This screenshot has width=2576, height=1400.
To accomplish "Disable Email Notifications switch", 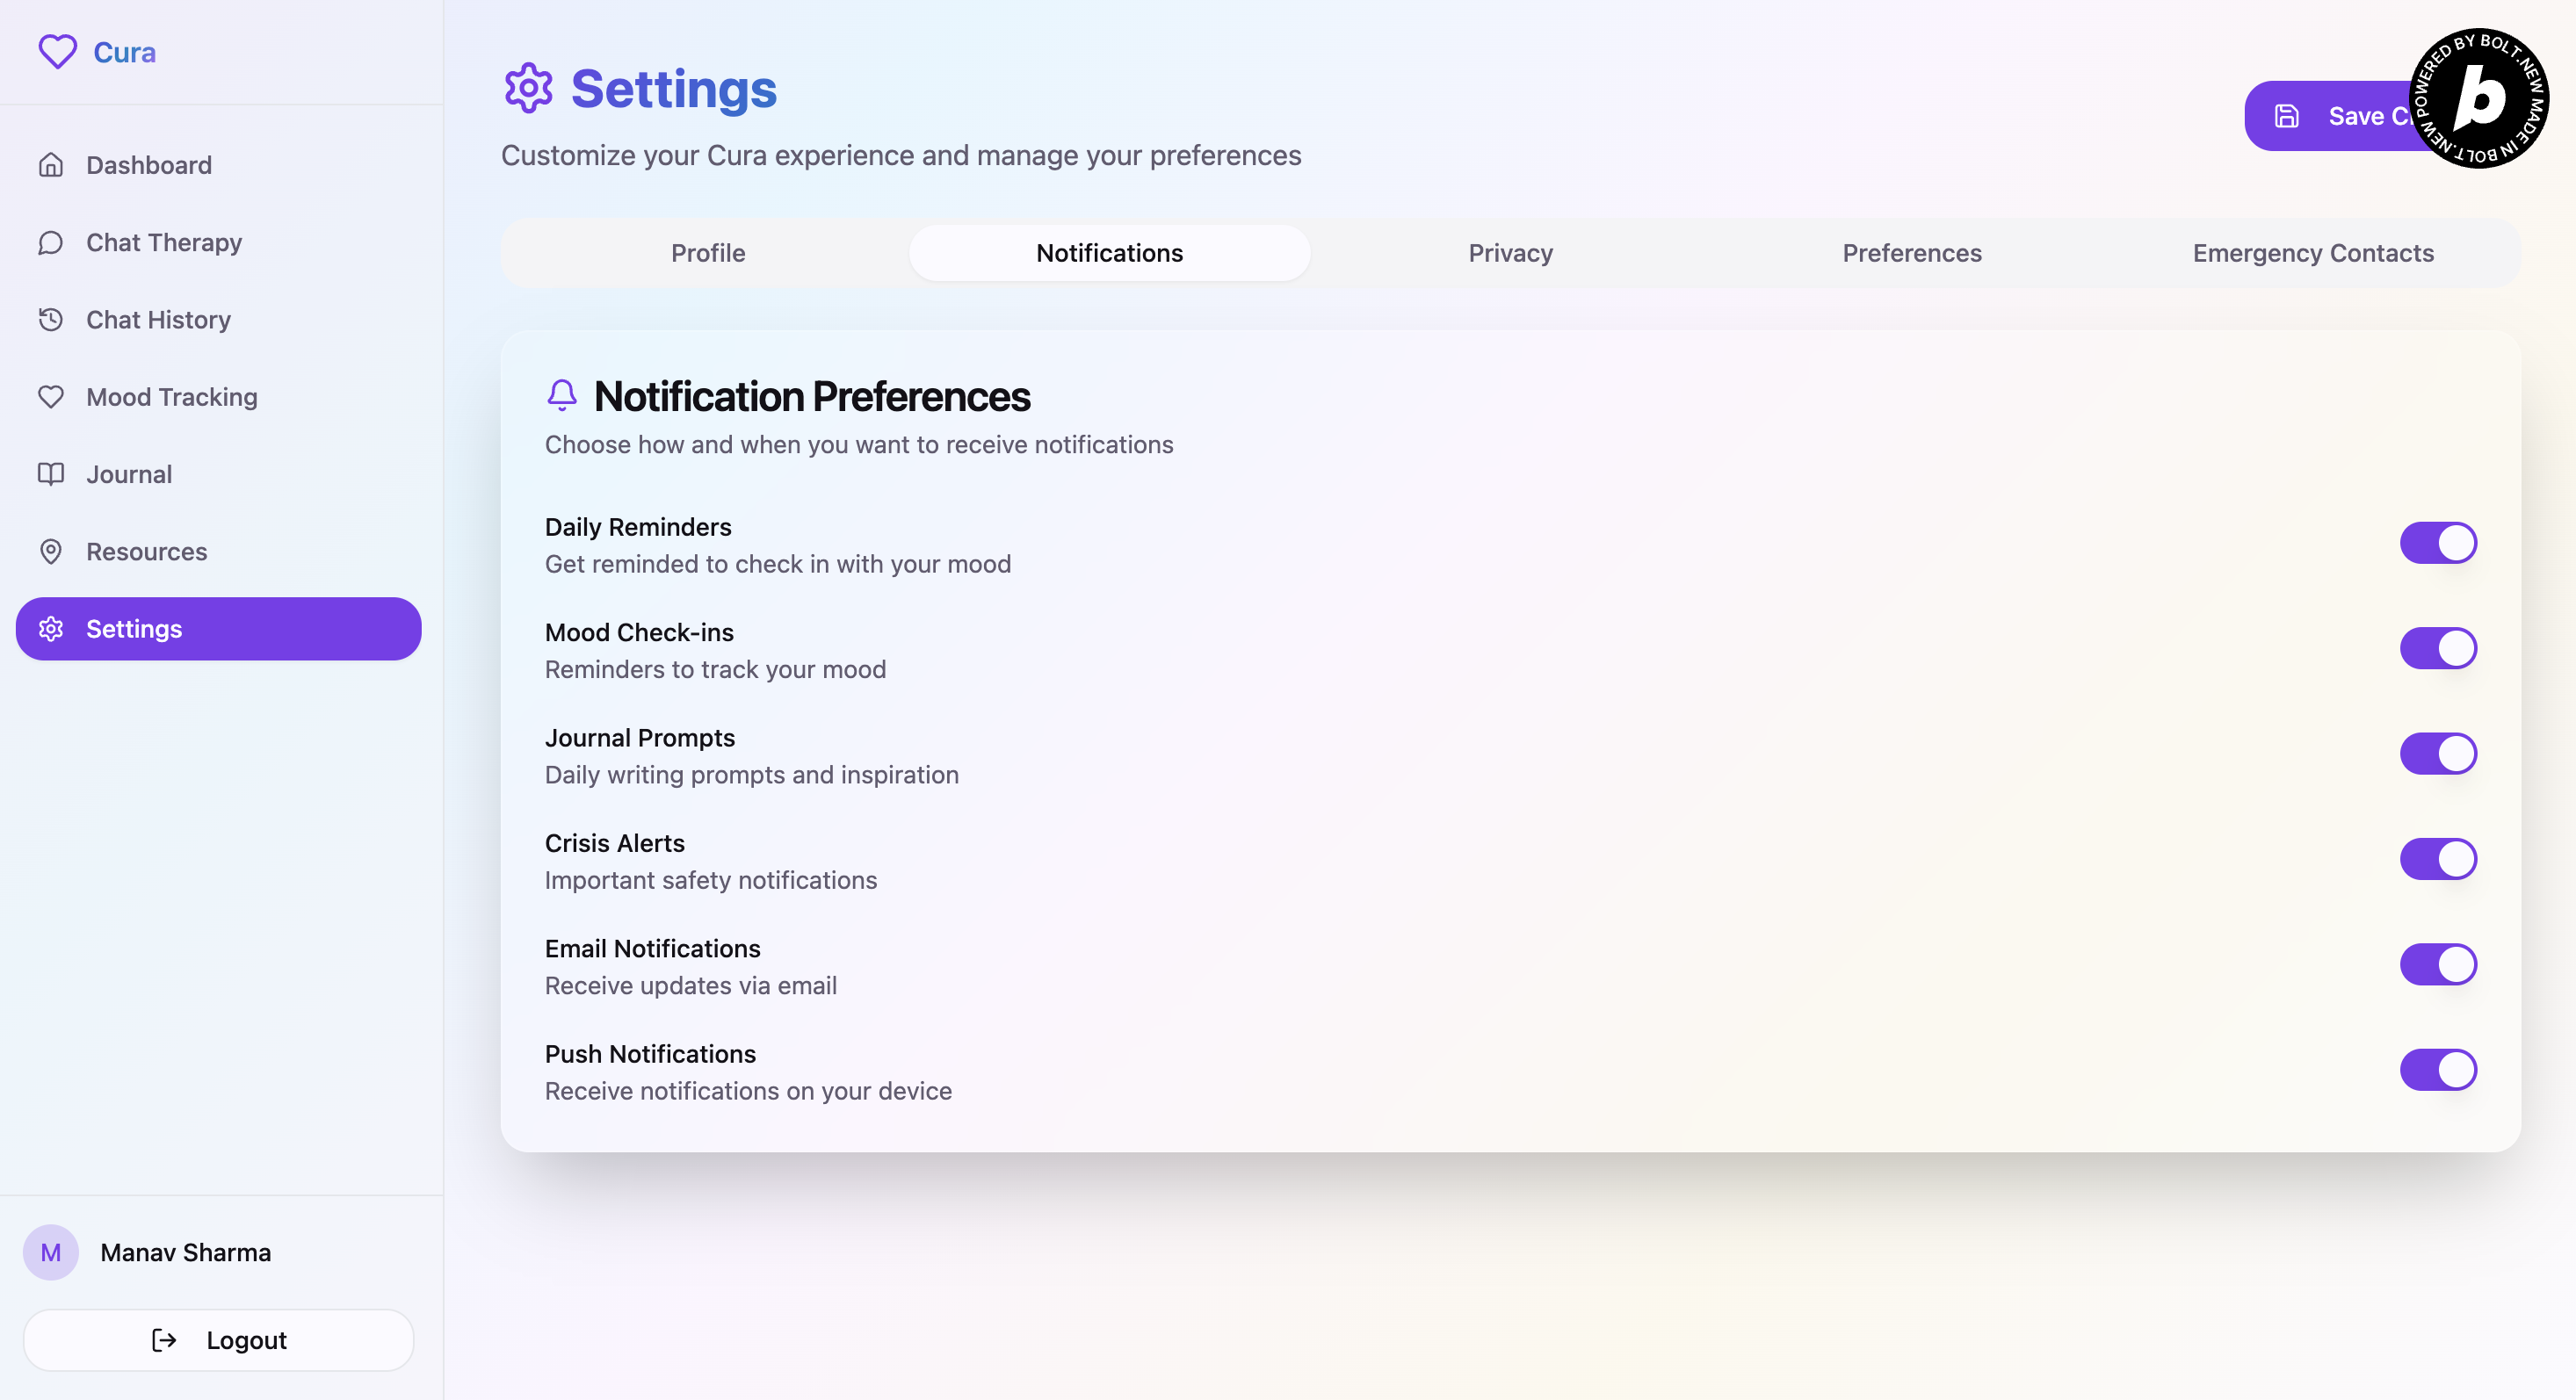I will (x=2437, y=964).
